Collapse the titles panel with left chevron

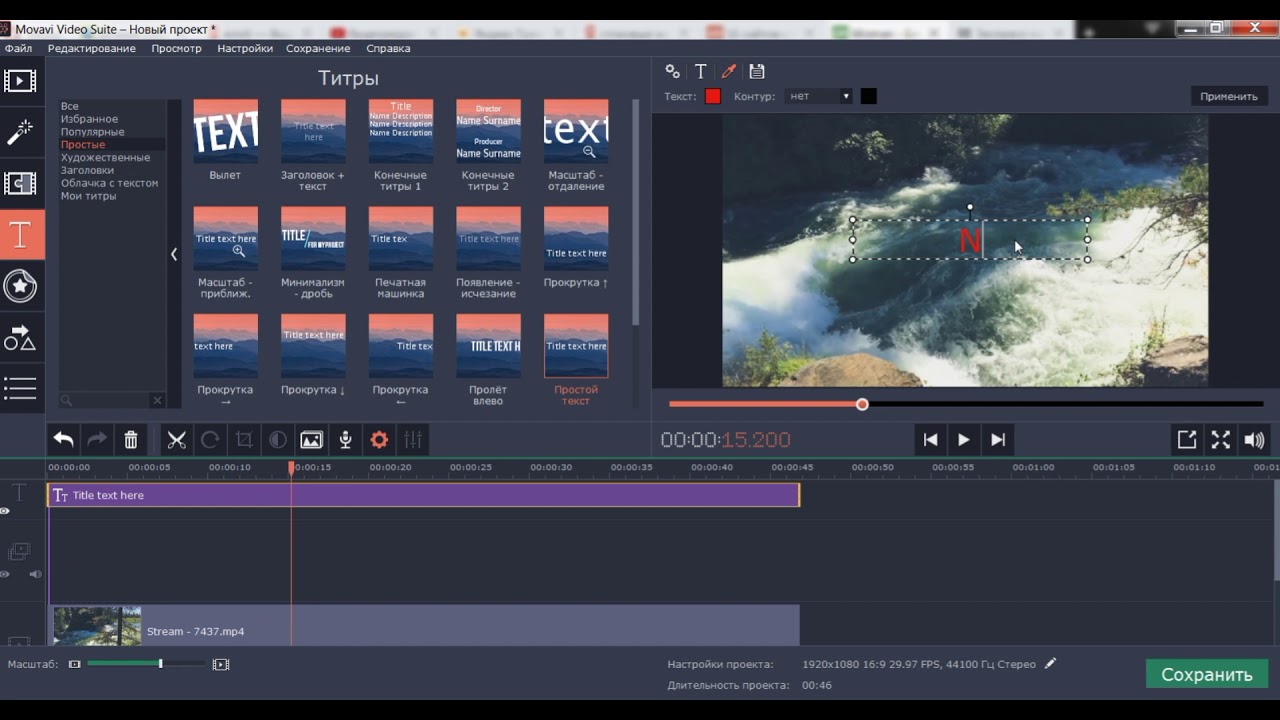coord(174,254)
